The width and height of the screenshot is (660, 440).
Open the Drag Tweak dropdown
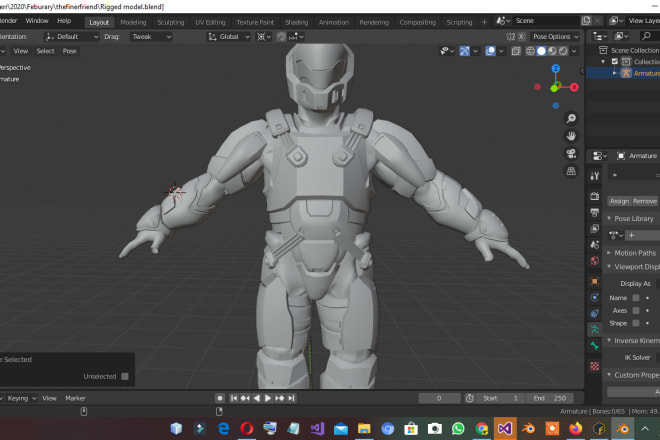tap(151, 37)
